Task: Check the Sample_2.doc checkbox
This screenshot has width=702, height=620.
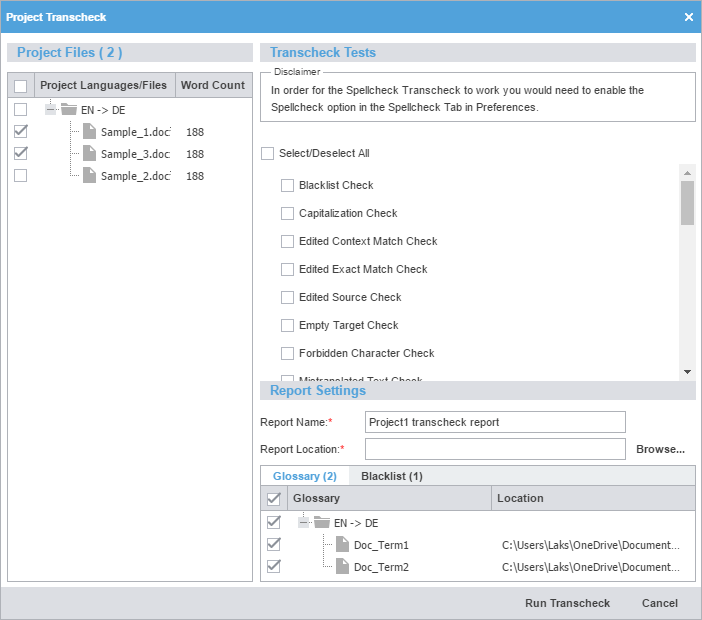Action: click(x=21, y=175)
